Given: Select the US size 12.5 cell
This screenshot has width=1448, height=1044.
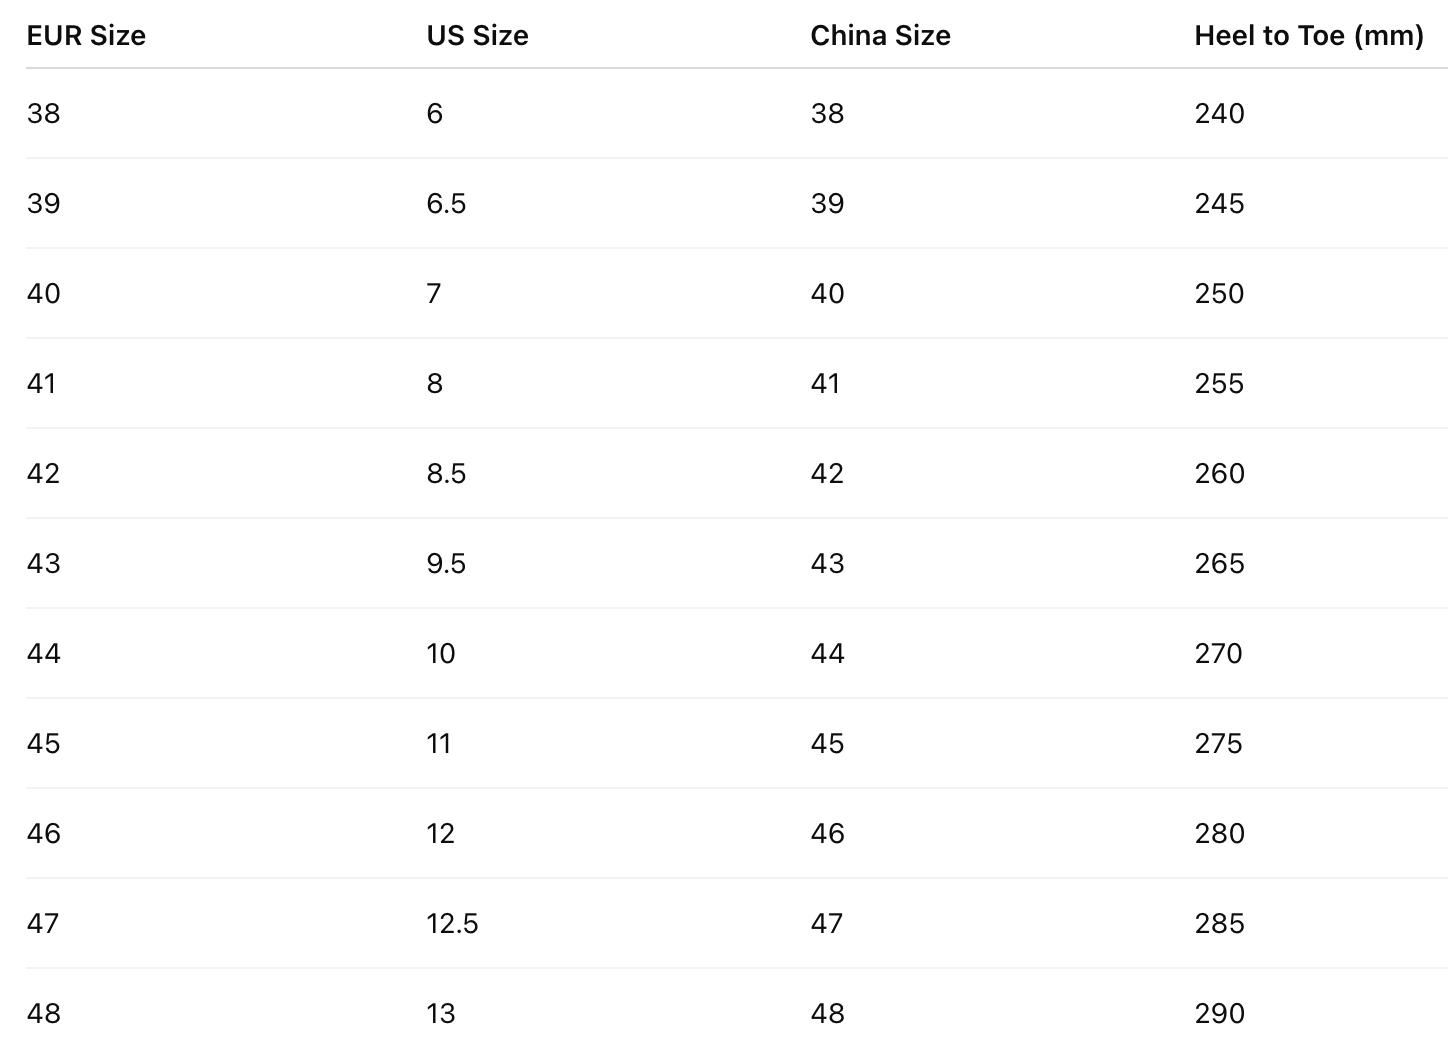Looking at the screenshot, I should click(452, 924).
